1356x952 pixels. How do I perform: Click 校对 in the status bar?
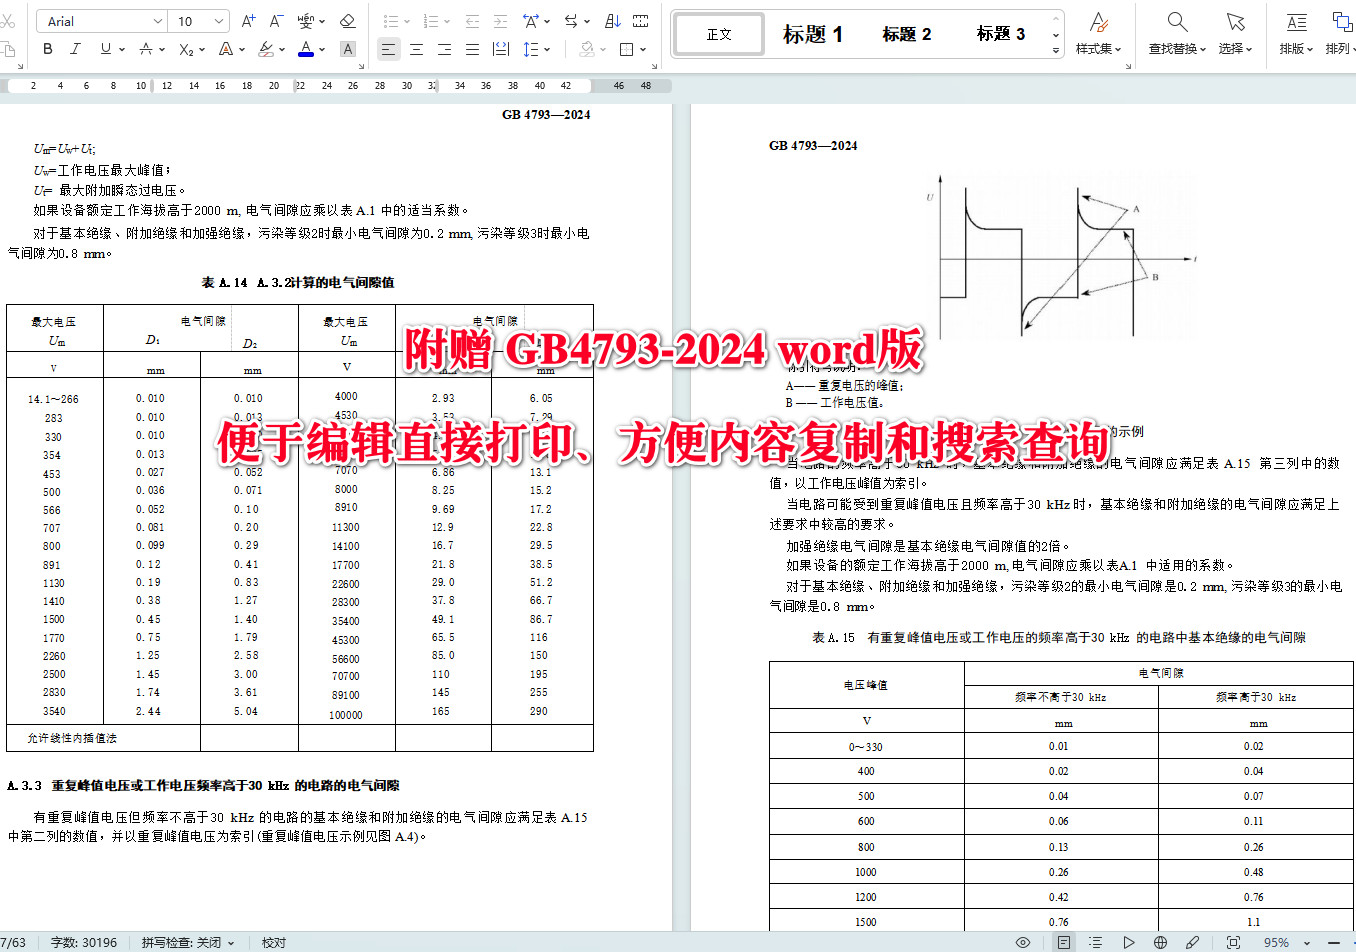pos(272,941)
